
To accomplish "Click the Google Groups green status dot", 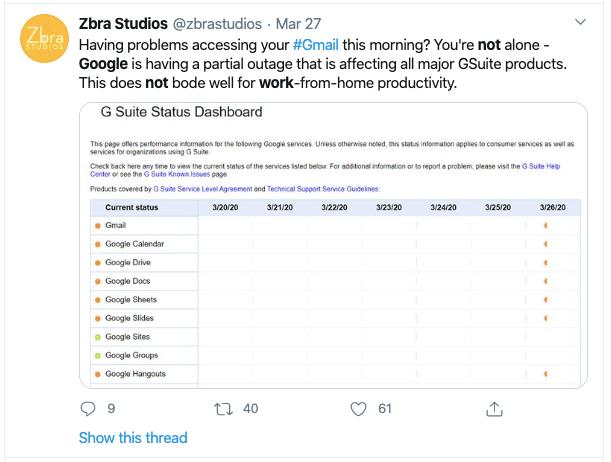I will 98,356.
